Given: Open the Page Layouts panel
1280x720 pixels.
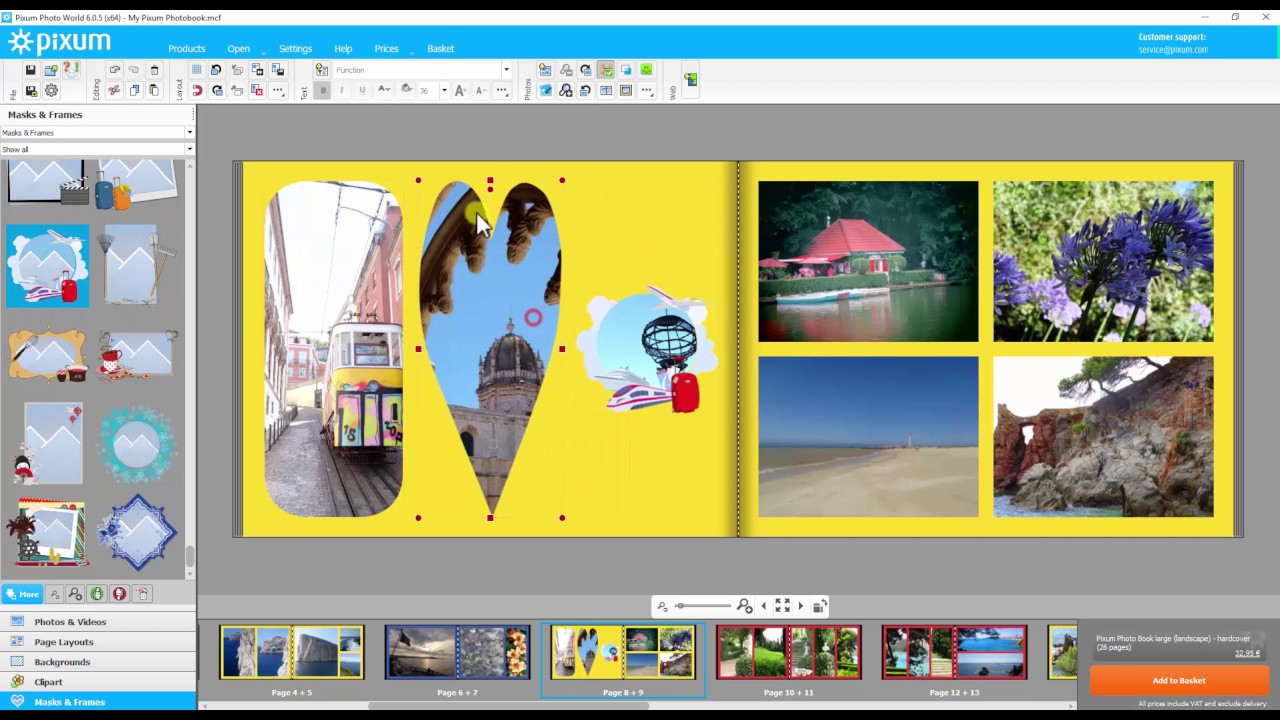Looking at the screenshot, I should coord(98,642).
